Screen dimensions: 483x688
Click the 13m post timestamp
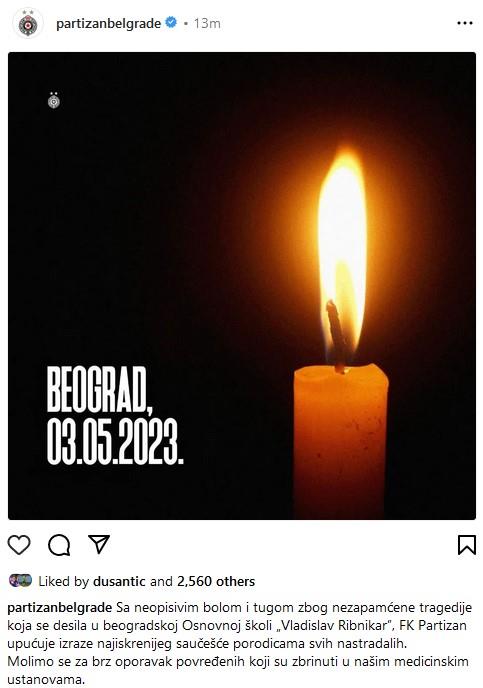[x=207, y=23]
